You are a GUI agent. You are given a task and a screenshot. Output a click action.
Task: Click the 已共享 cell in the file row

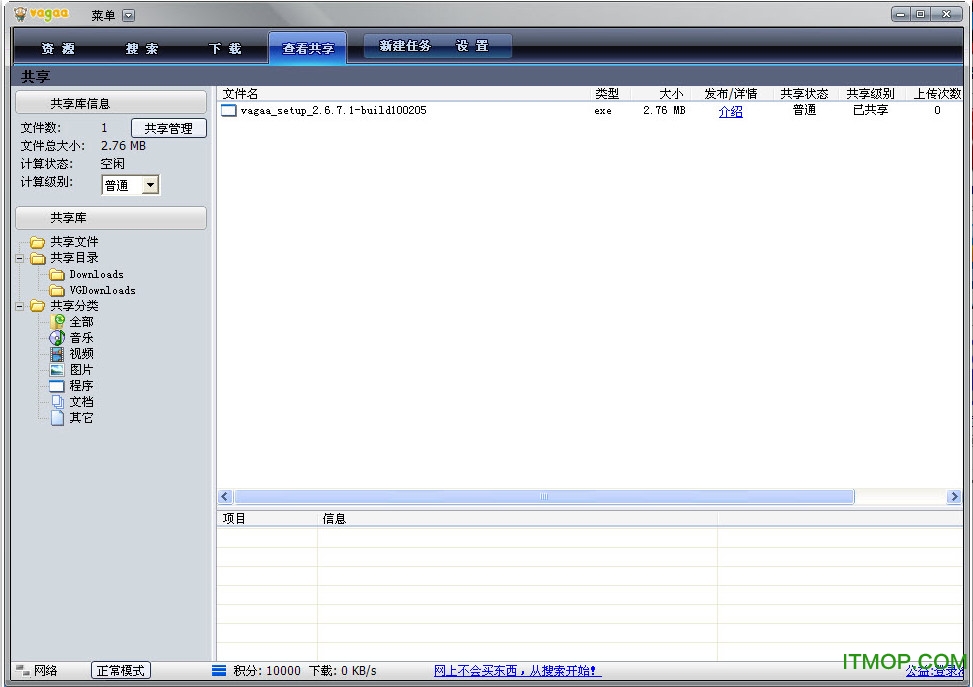click(x=871, y=110)
